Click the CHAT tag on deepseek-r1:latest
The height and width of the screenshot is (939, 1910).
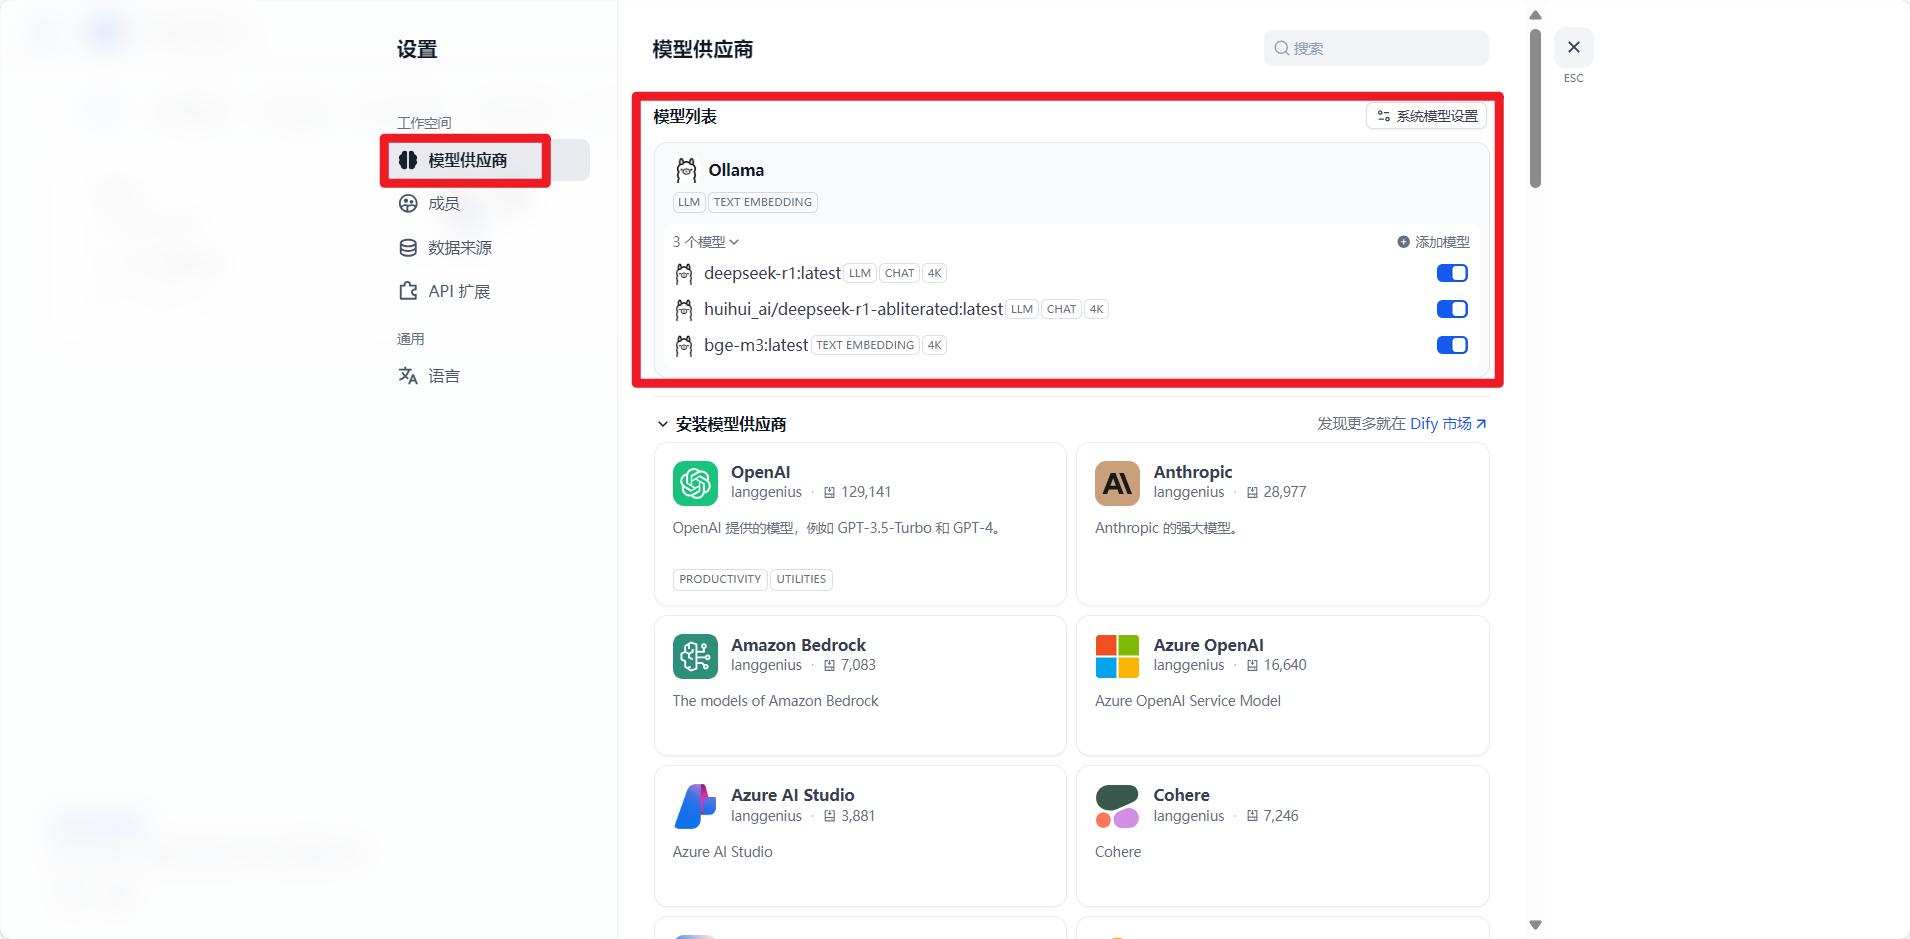(899, 273)
